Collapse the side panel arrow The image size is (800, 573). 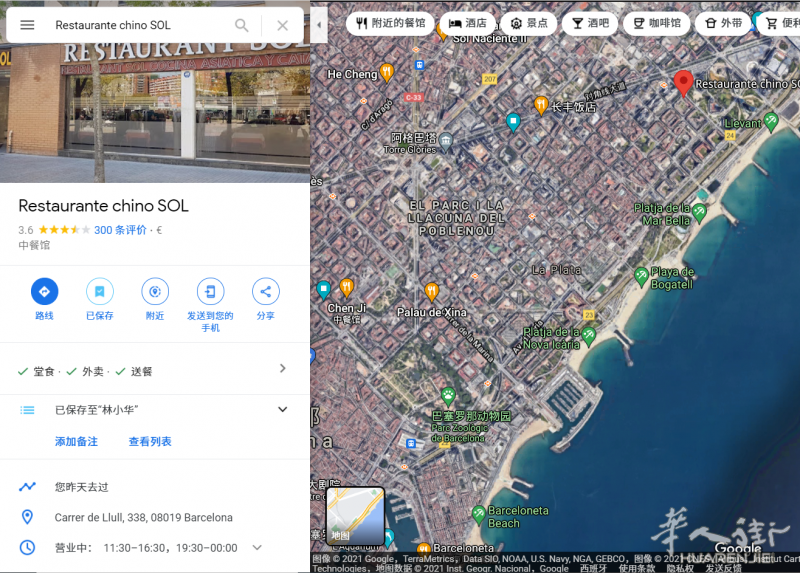pyautogui.click(x=319, y=24)
